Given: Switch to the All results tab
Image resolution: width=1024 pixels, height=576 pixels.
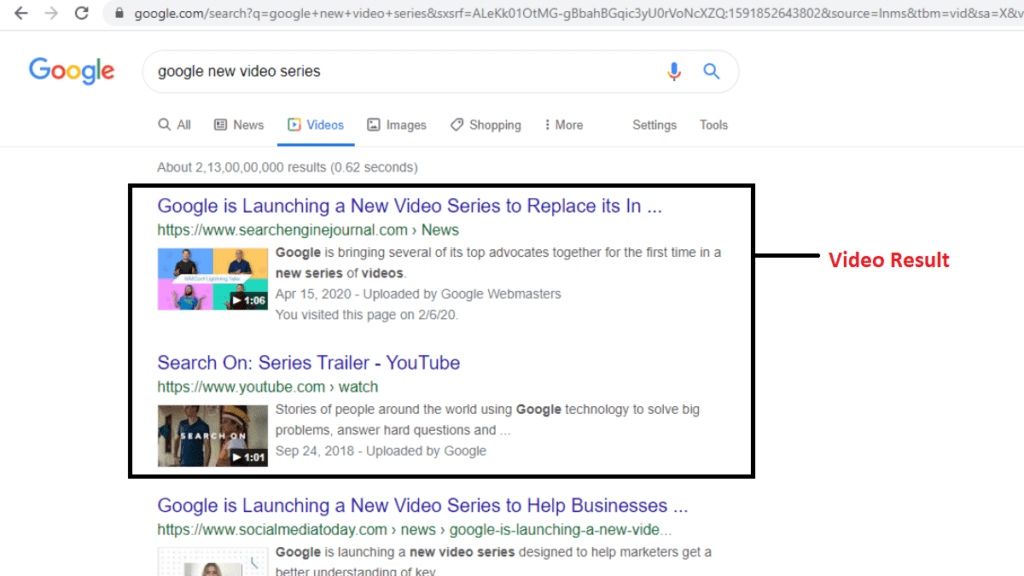Looking at the screenshot, I should click(174, 125).
